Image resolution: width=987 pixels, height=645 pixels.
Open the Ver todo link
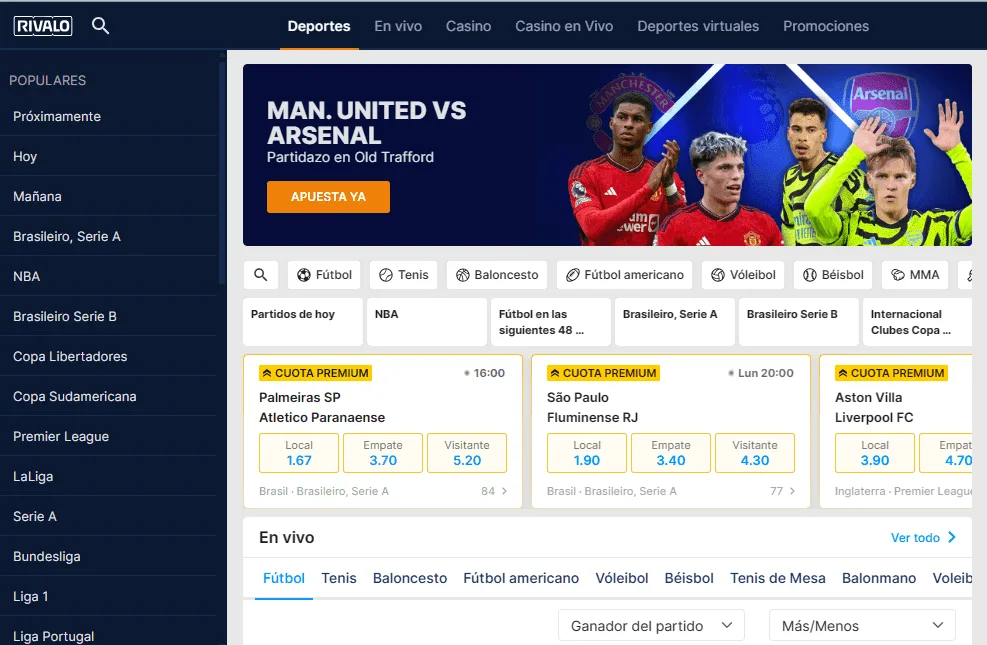[923, 537]
